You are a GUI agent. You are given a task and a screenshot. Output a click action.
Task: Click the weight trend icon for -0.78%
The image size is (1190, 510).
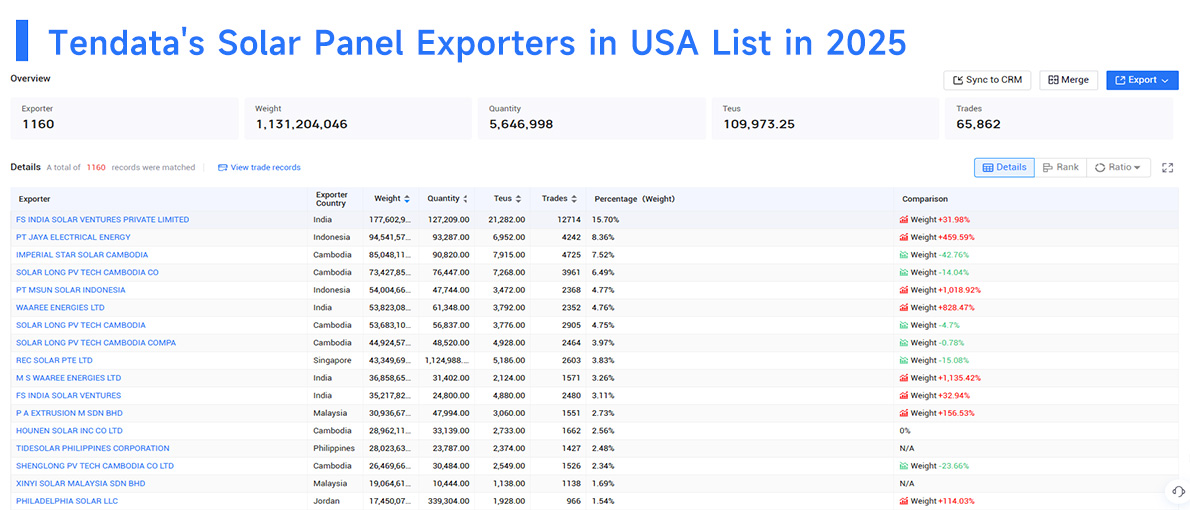tap(904, 343)
